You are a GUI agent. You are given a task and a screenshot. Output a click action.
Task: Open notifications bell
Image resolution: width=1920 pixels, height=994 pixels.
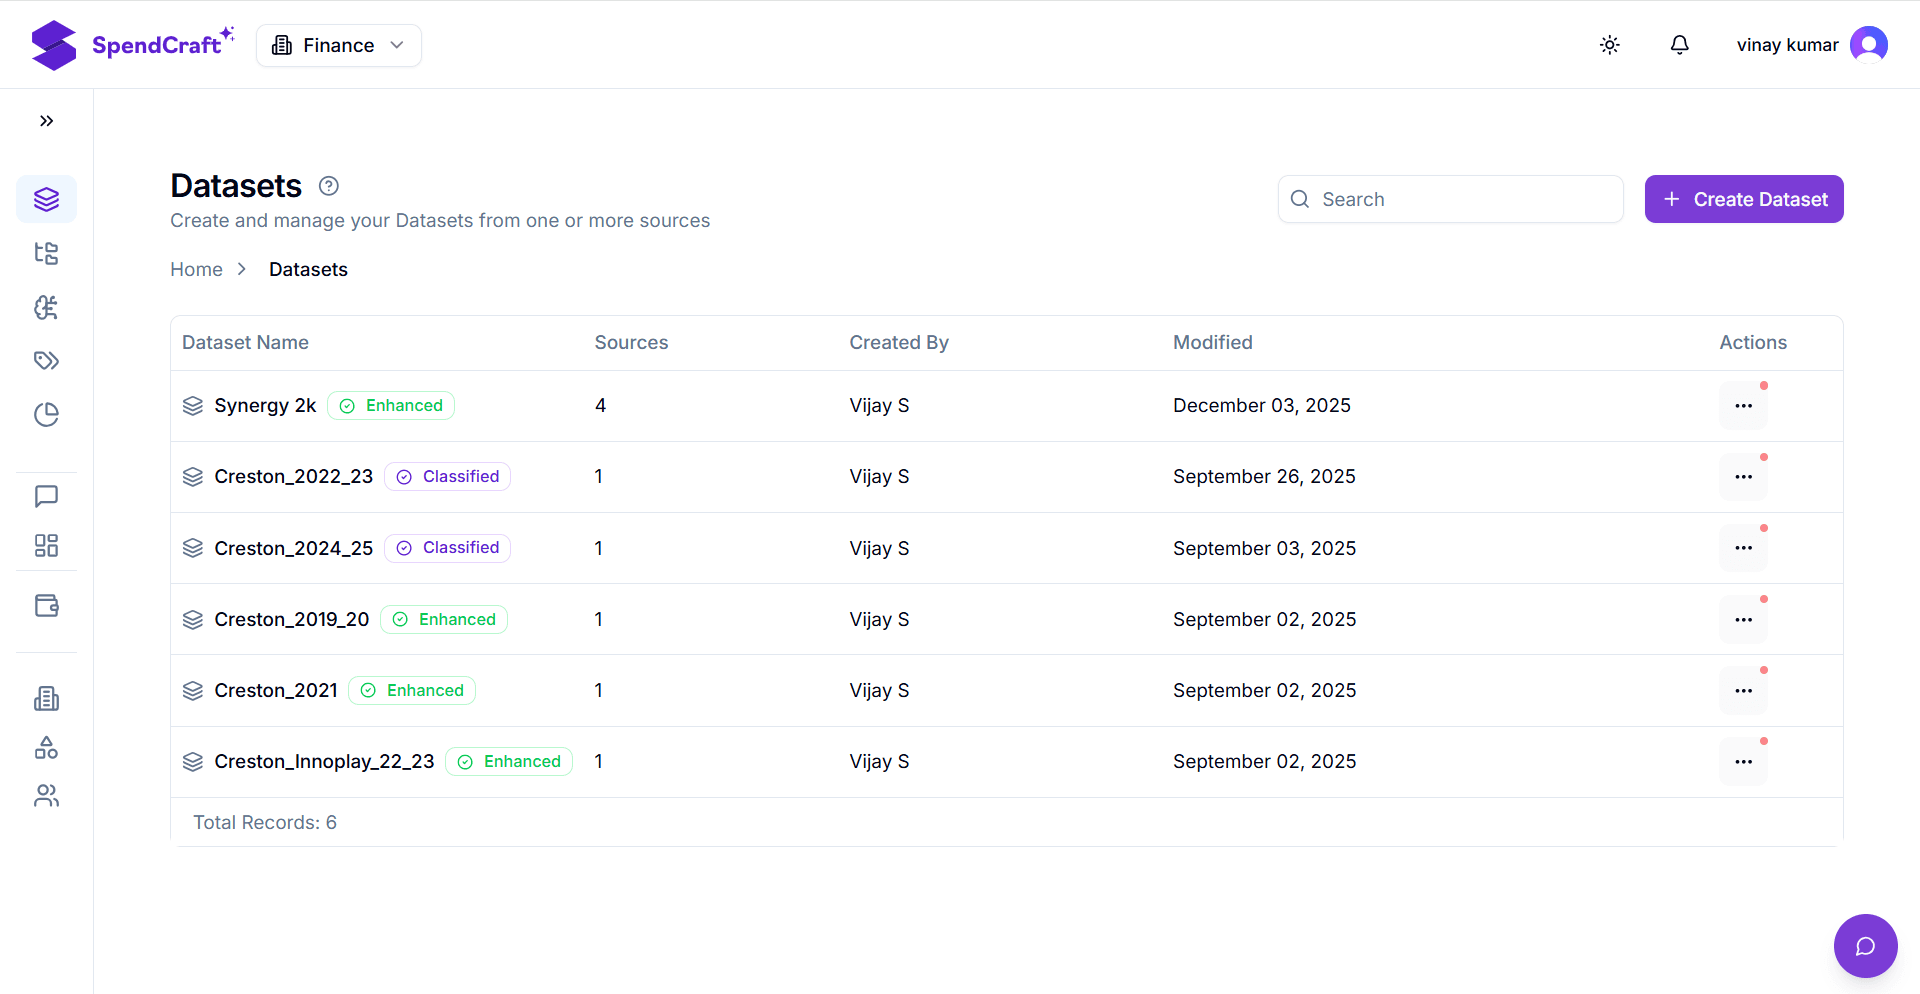point(1679,45)
